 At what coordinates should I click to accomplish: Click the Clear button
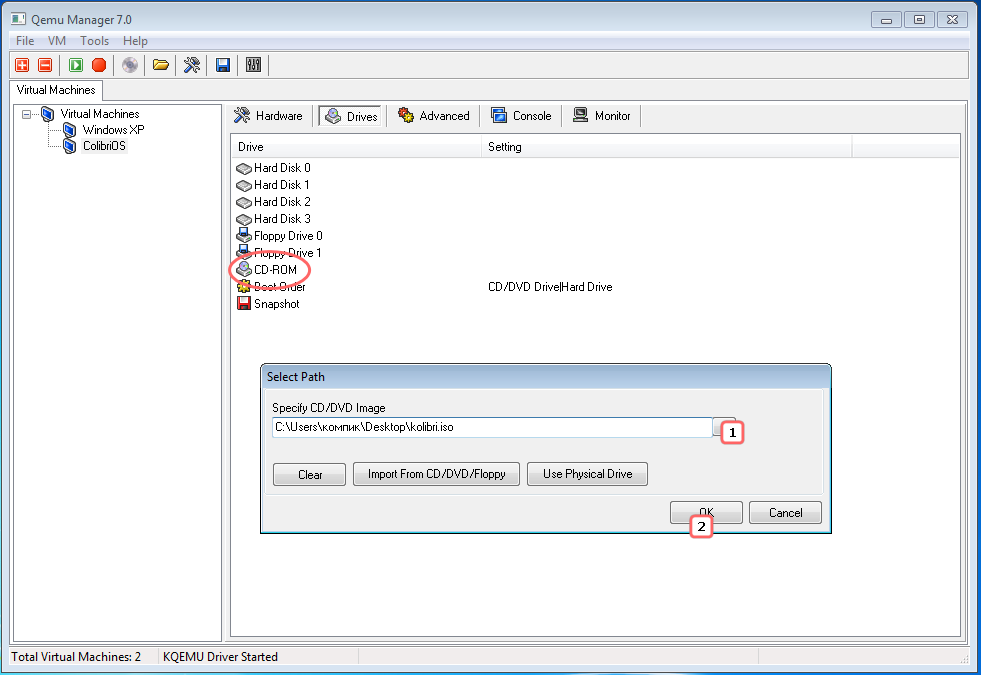pyautogui.click(x=309, y=474)
